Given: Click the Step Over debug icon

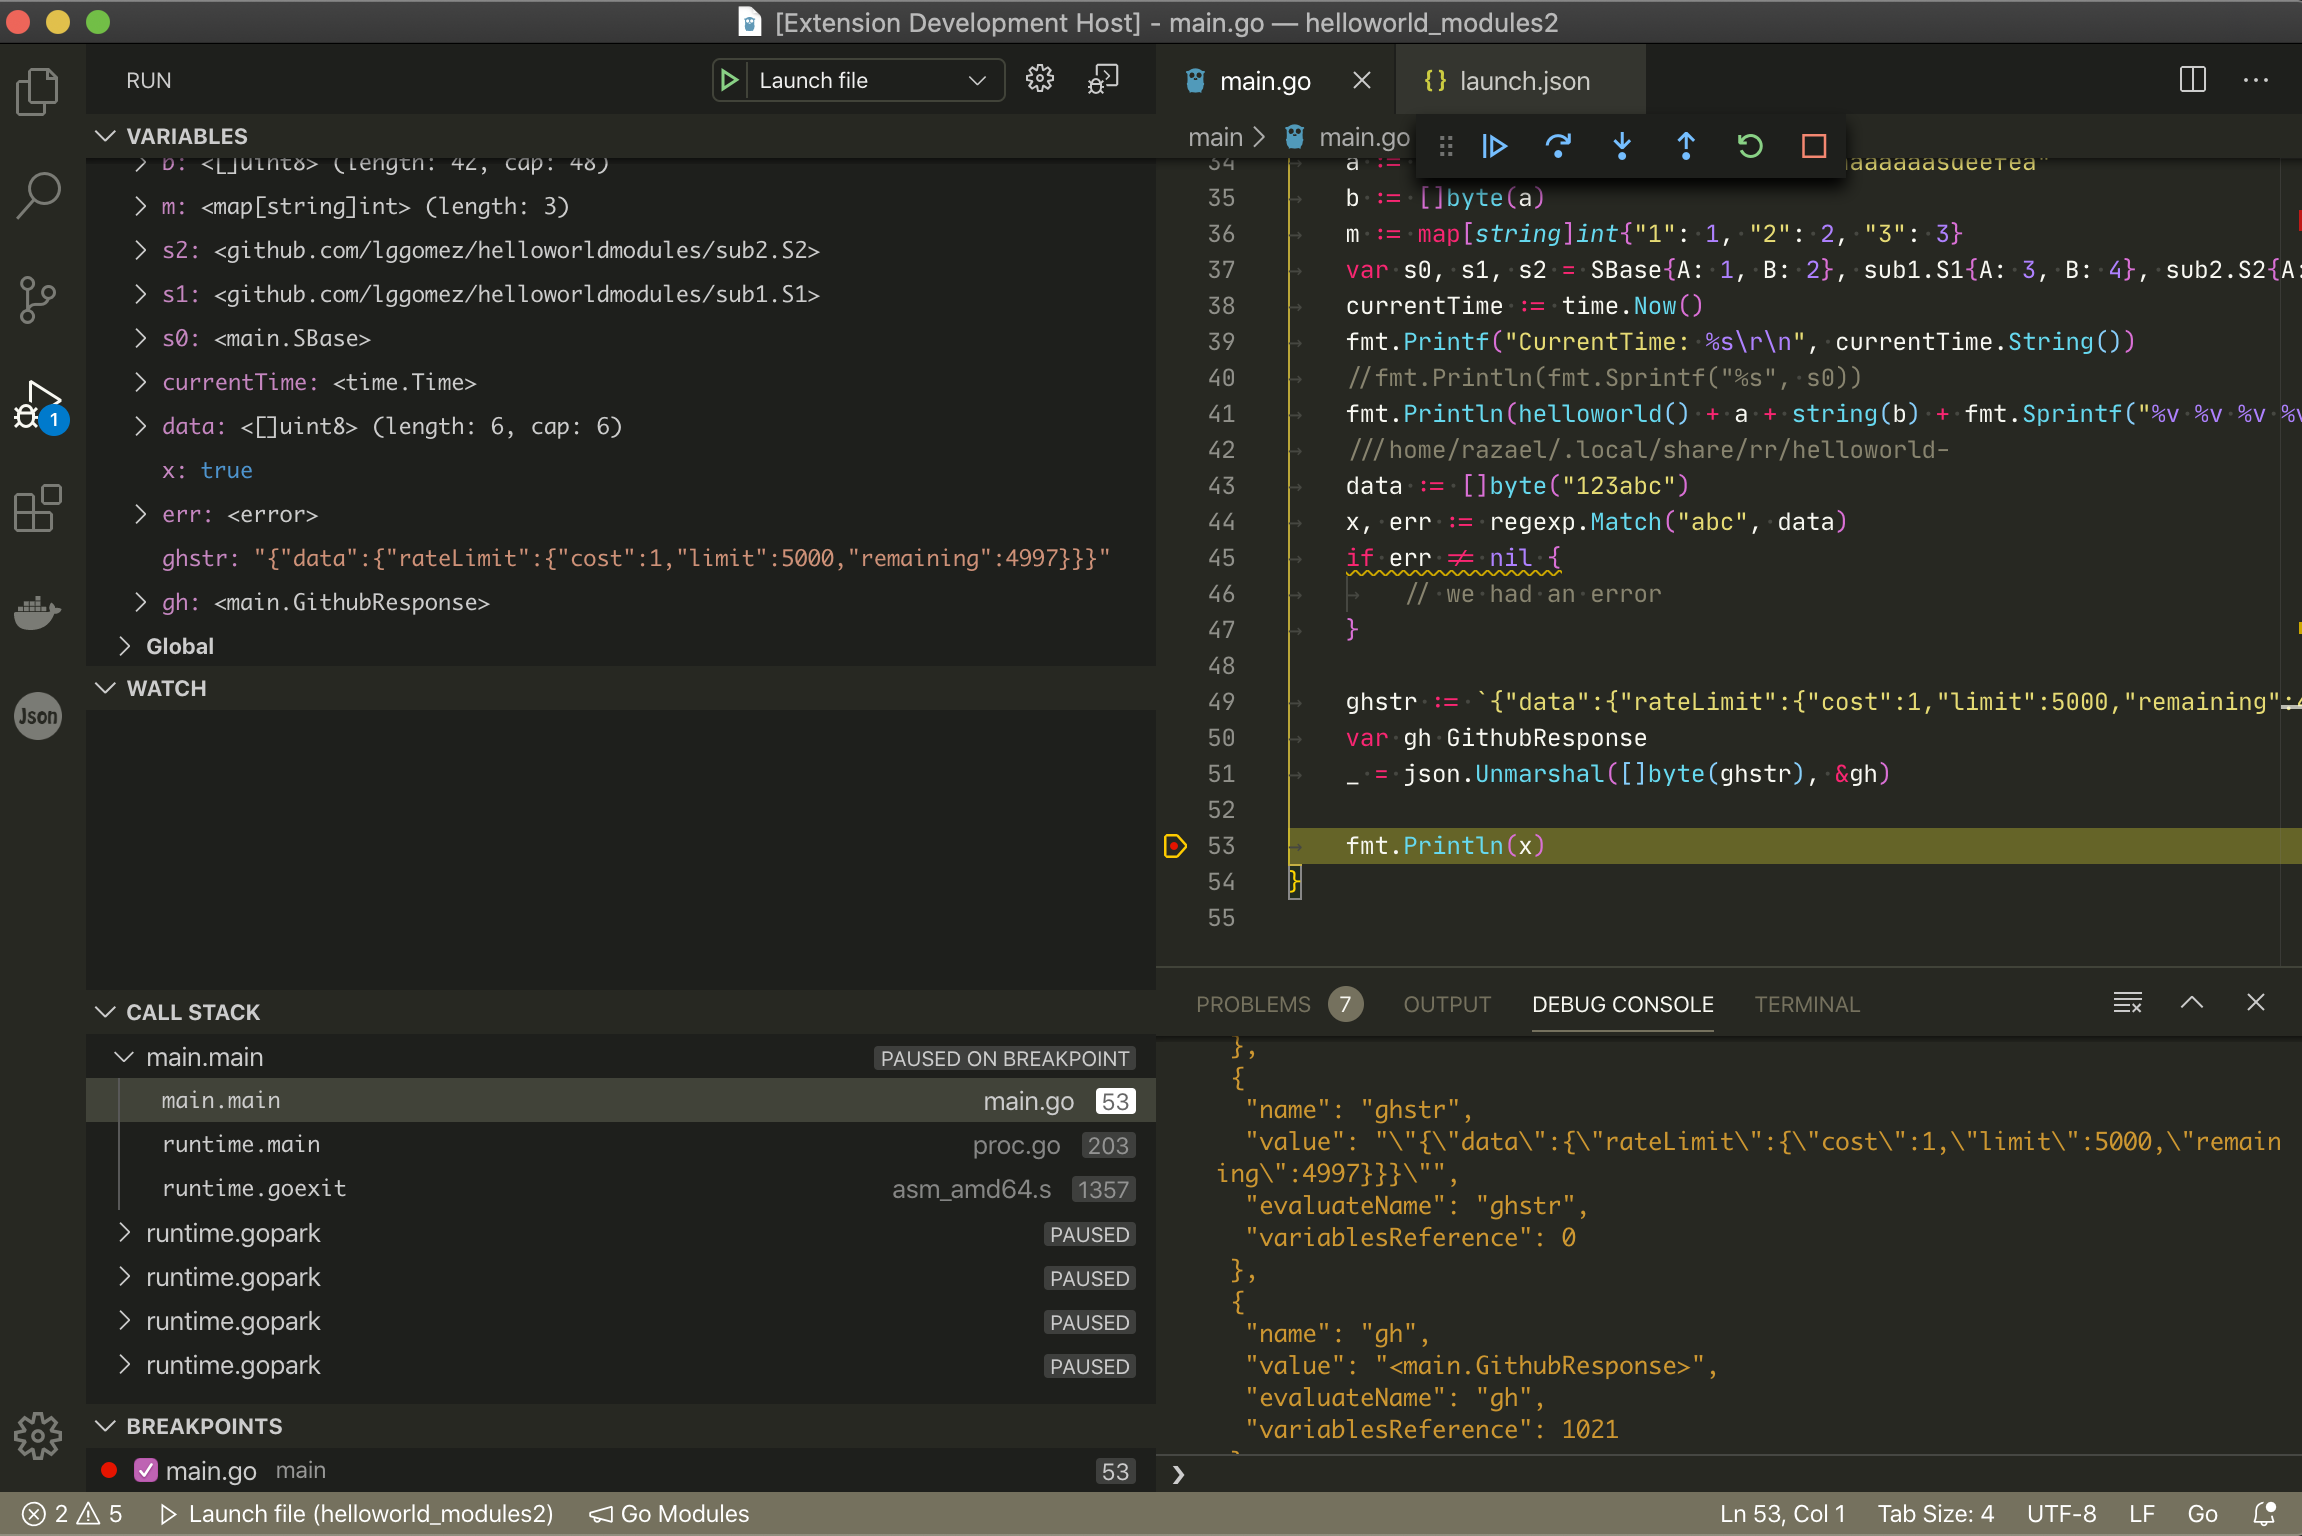Looking at the screenshot, I should [x=1557, y=146].
